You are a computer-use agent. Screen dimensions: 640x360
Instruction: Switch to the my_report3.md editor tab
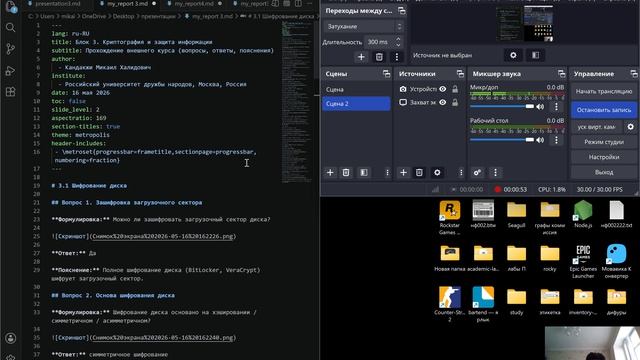128,4
